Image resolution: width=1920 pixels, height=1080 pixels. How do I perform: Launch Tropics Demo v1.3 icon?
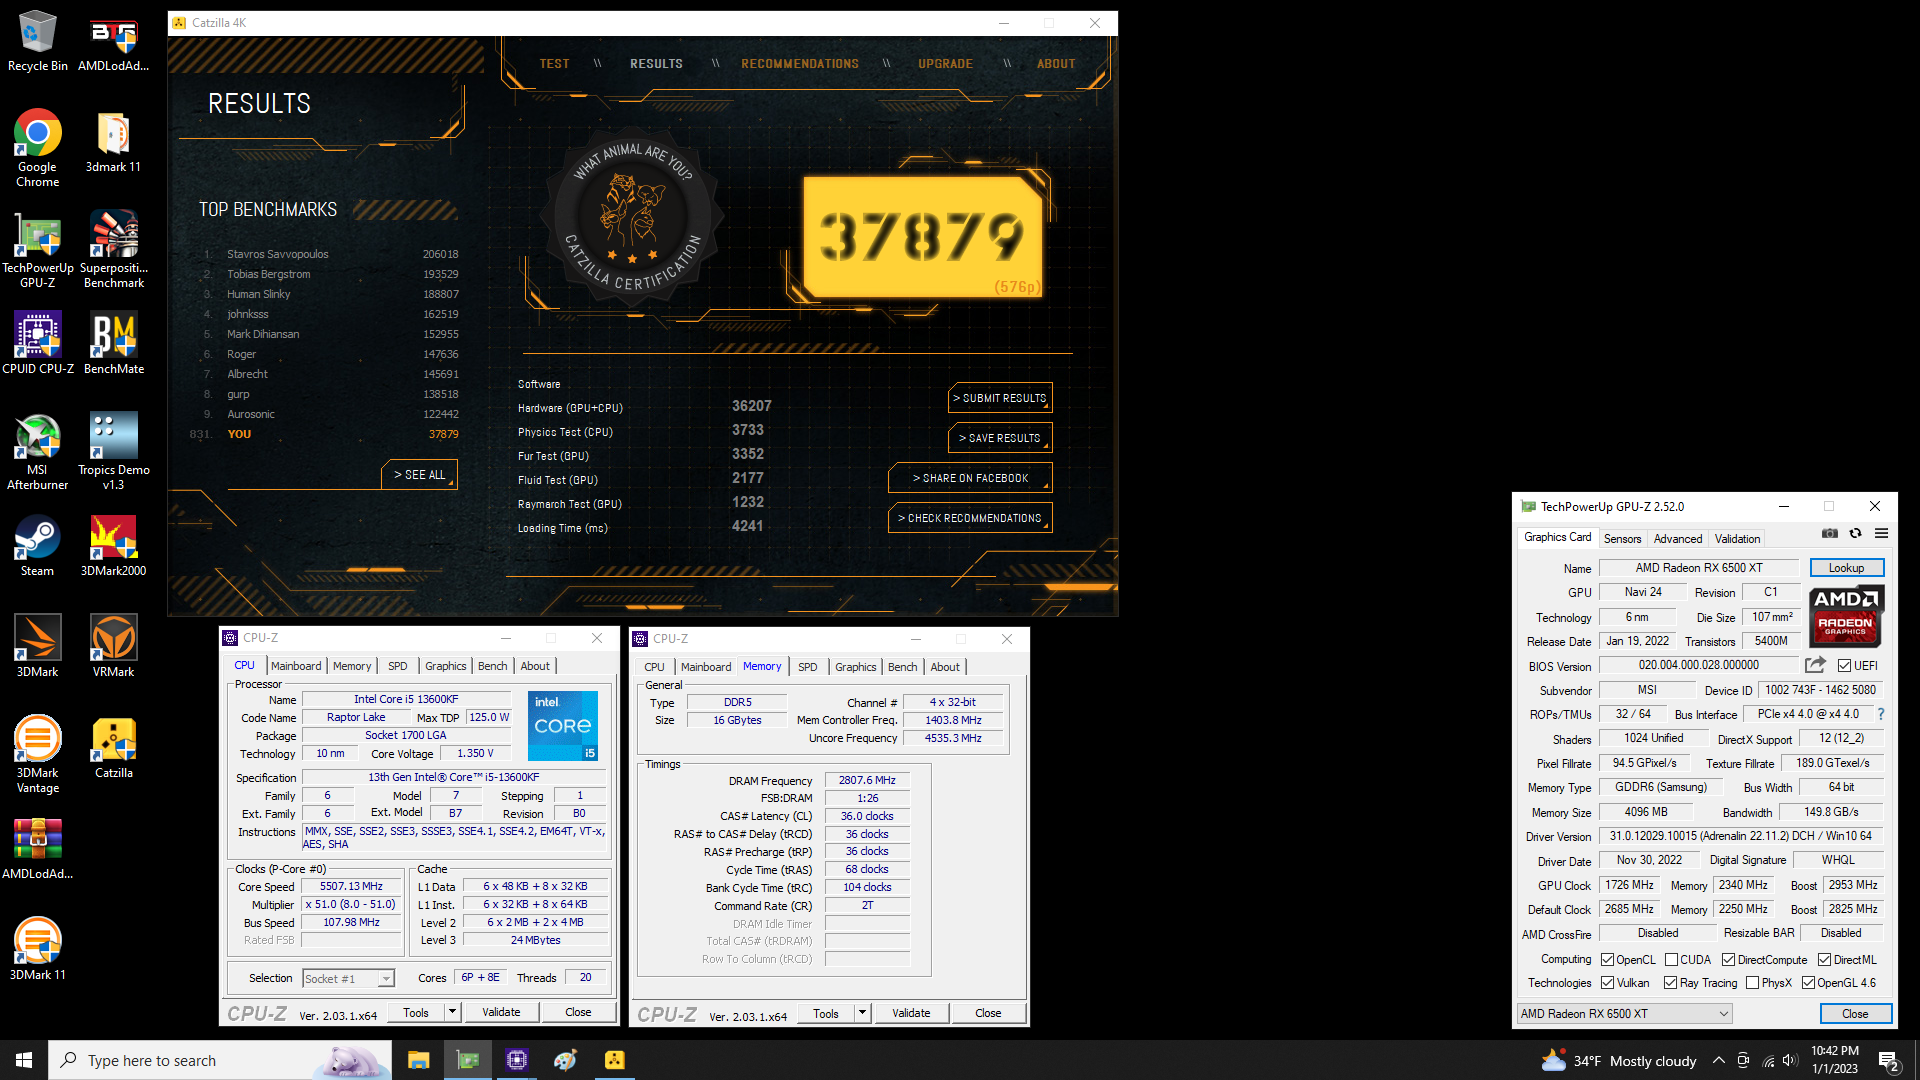(113, 452)
